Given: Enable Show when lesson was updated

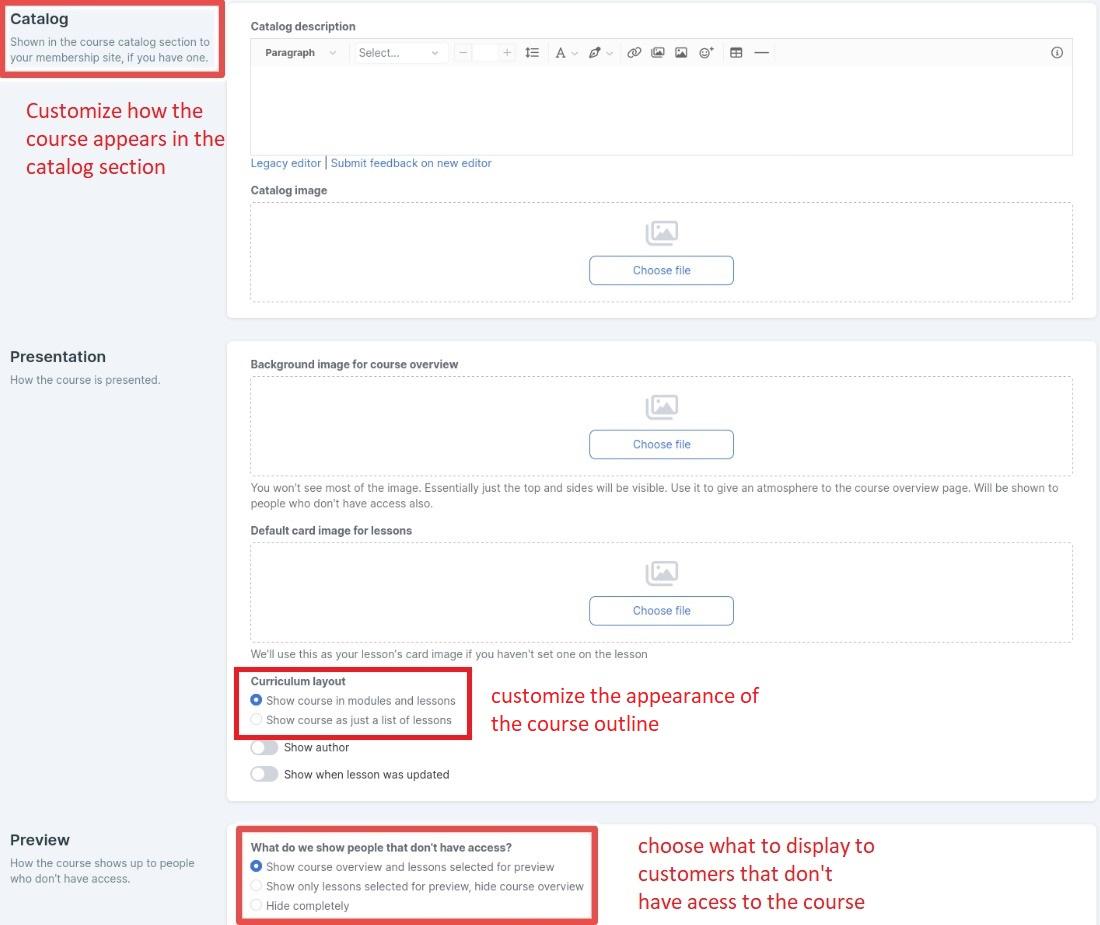Looking at the screenshot, I should [x=264, y=774].
